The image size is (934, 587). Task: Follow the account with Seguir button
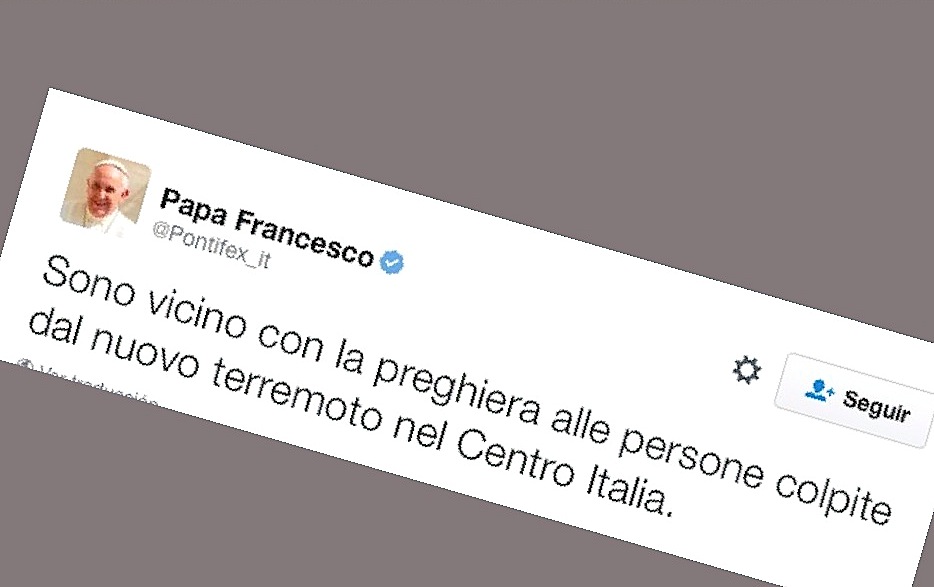[855, 399]
